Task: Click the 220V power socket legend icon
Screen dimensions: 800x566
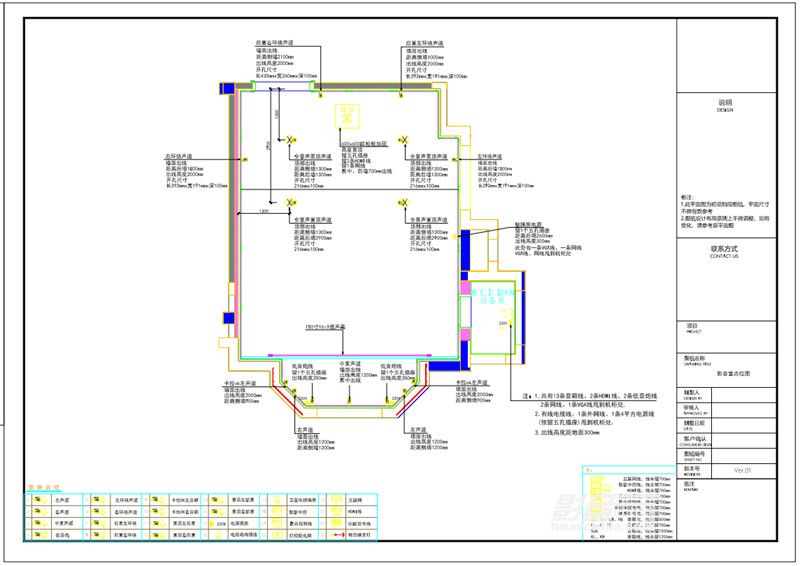Action: (x=217, y=524)
